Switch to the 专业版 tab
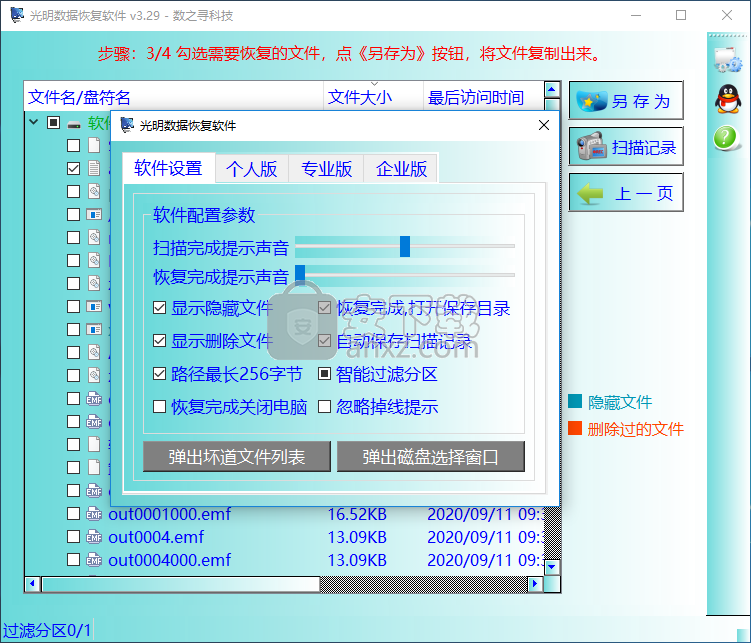Viewport: 751px width, 643px height. (x=326, y=169)
